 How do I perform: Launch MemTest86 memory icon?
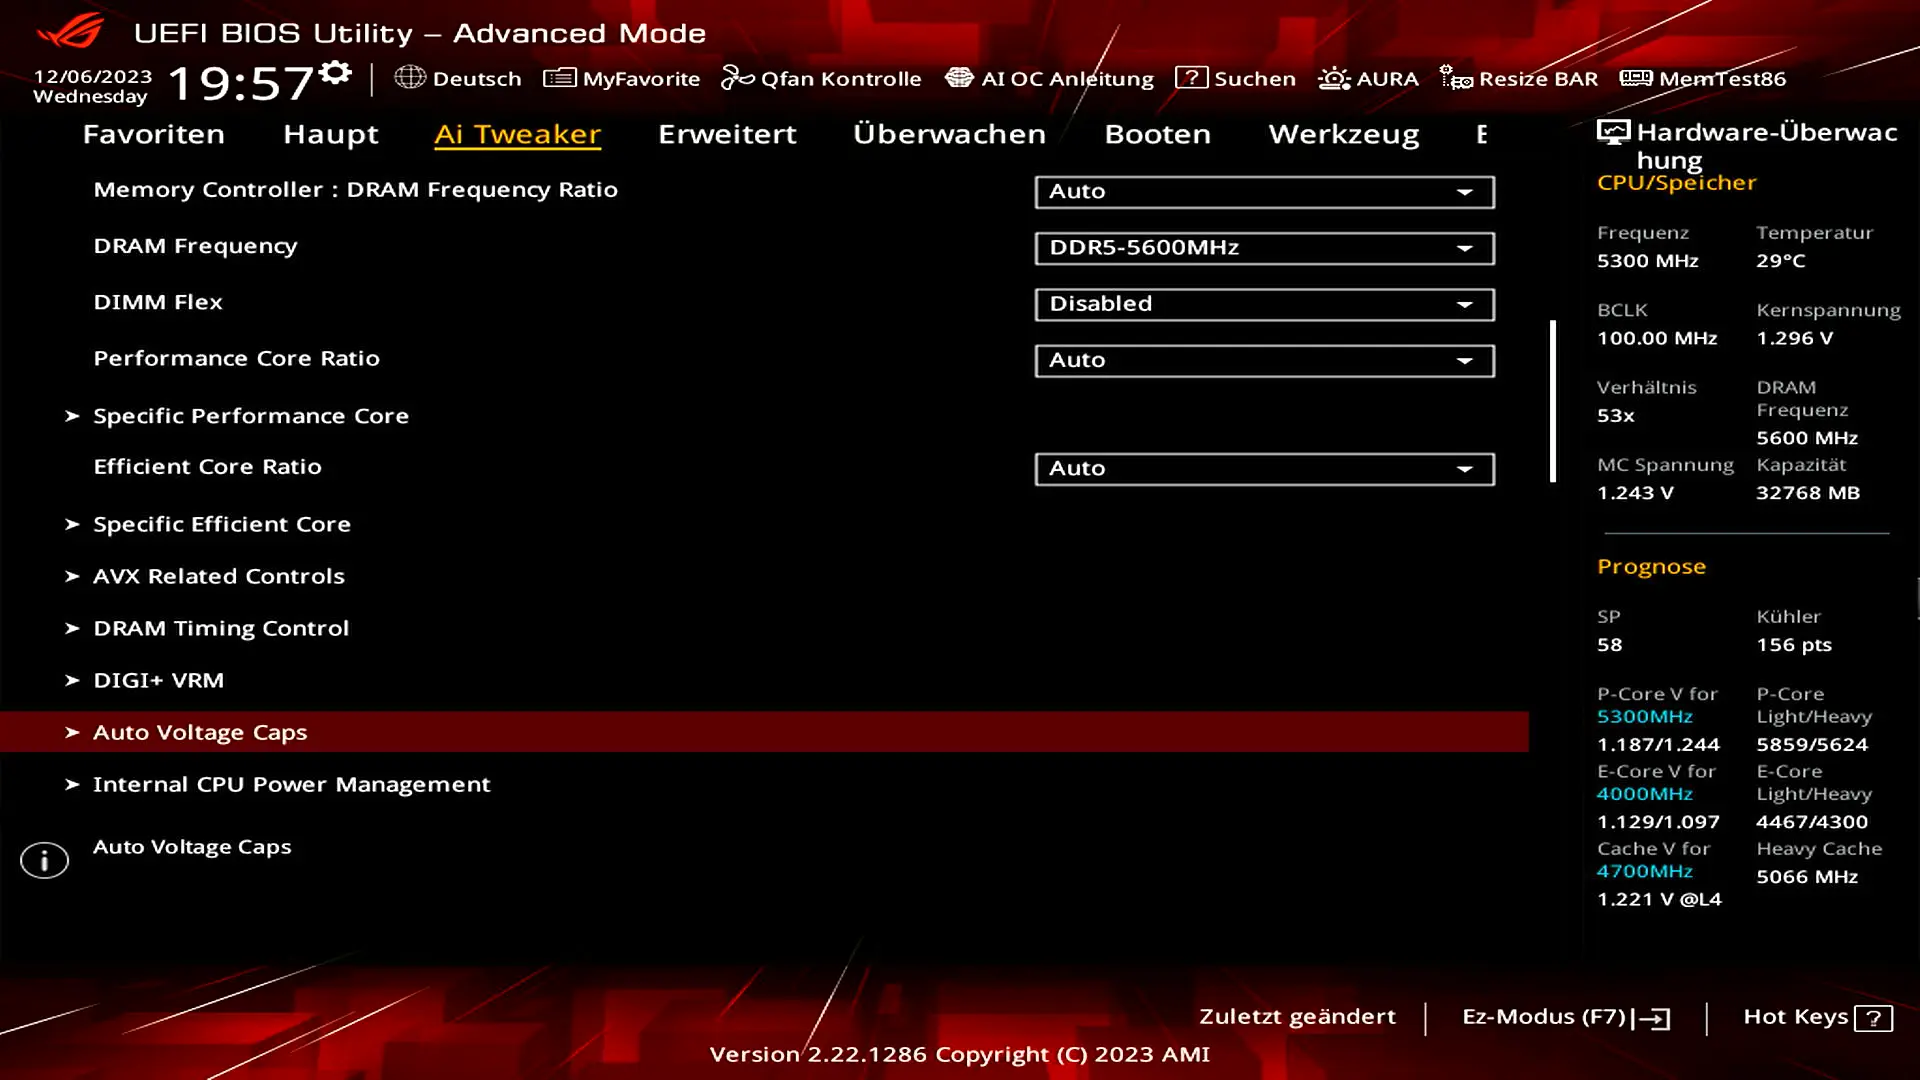pyautogui.click(x=1636, y=78)
